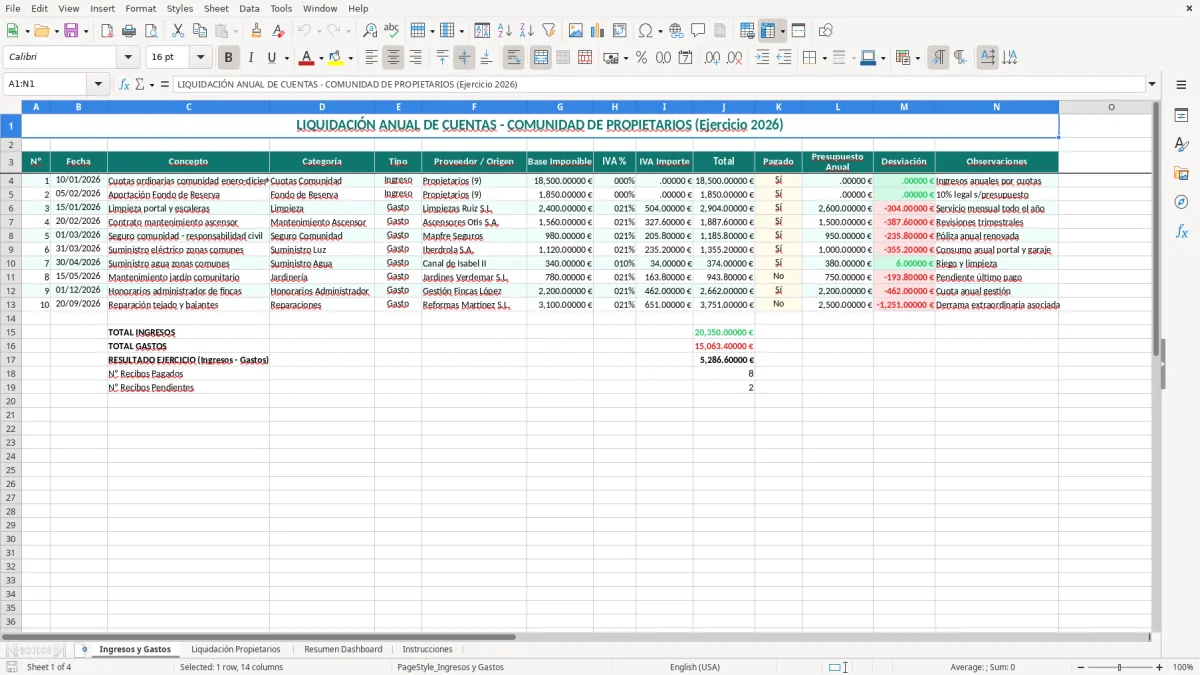Open the Format menu
Screen dimensions: 1200x675
141,8
